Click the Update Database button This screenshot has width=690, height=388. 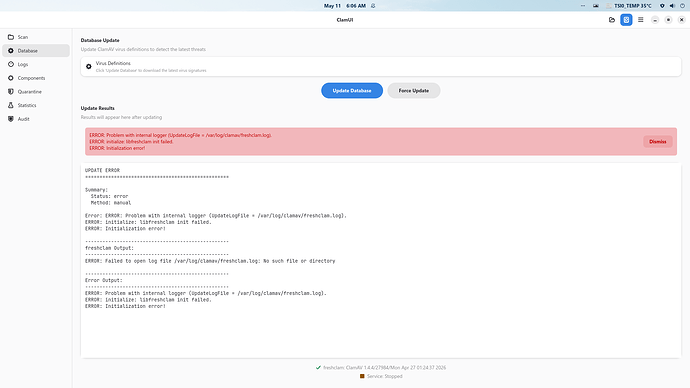pyautogui.click(x=352, y=91)
